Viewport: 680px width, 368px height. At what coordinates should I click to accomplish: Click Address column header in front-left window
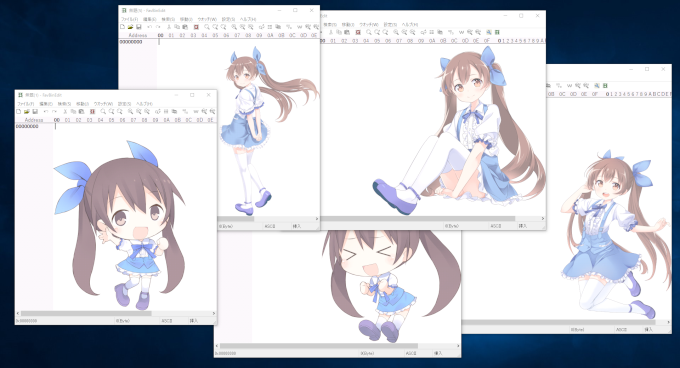click(34, 120)
